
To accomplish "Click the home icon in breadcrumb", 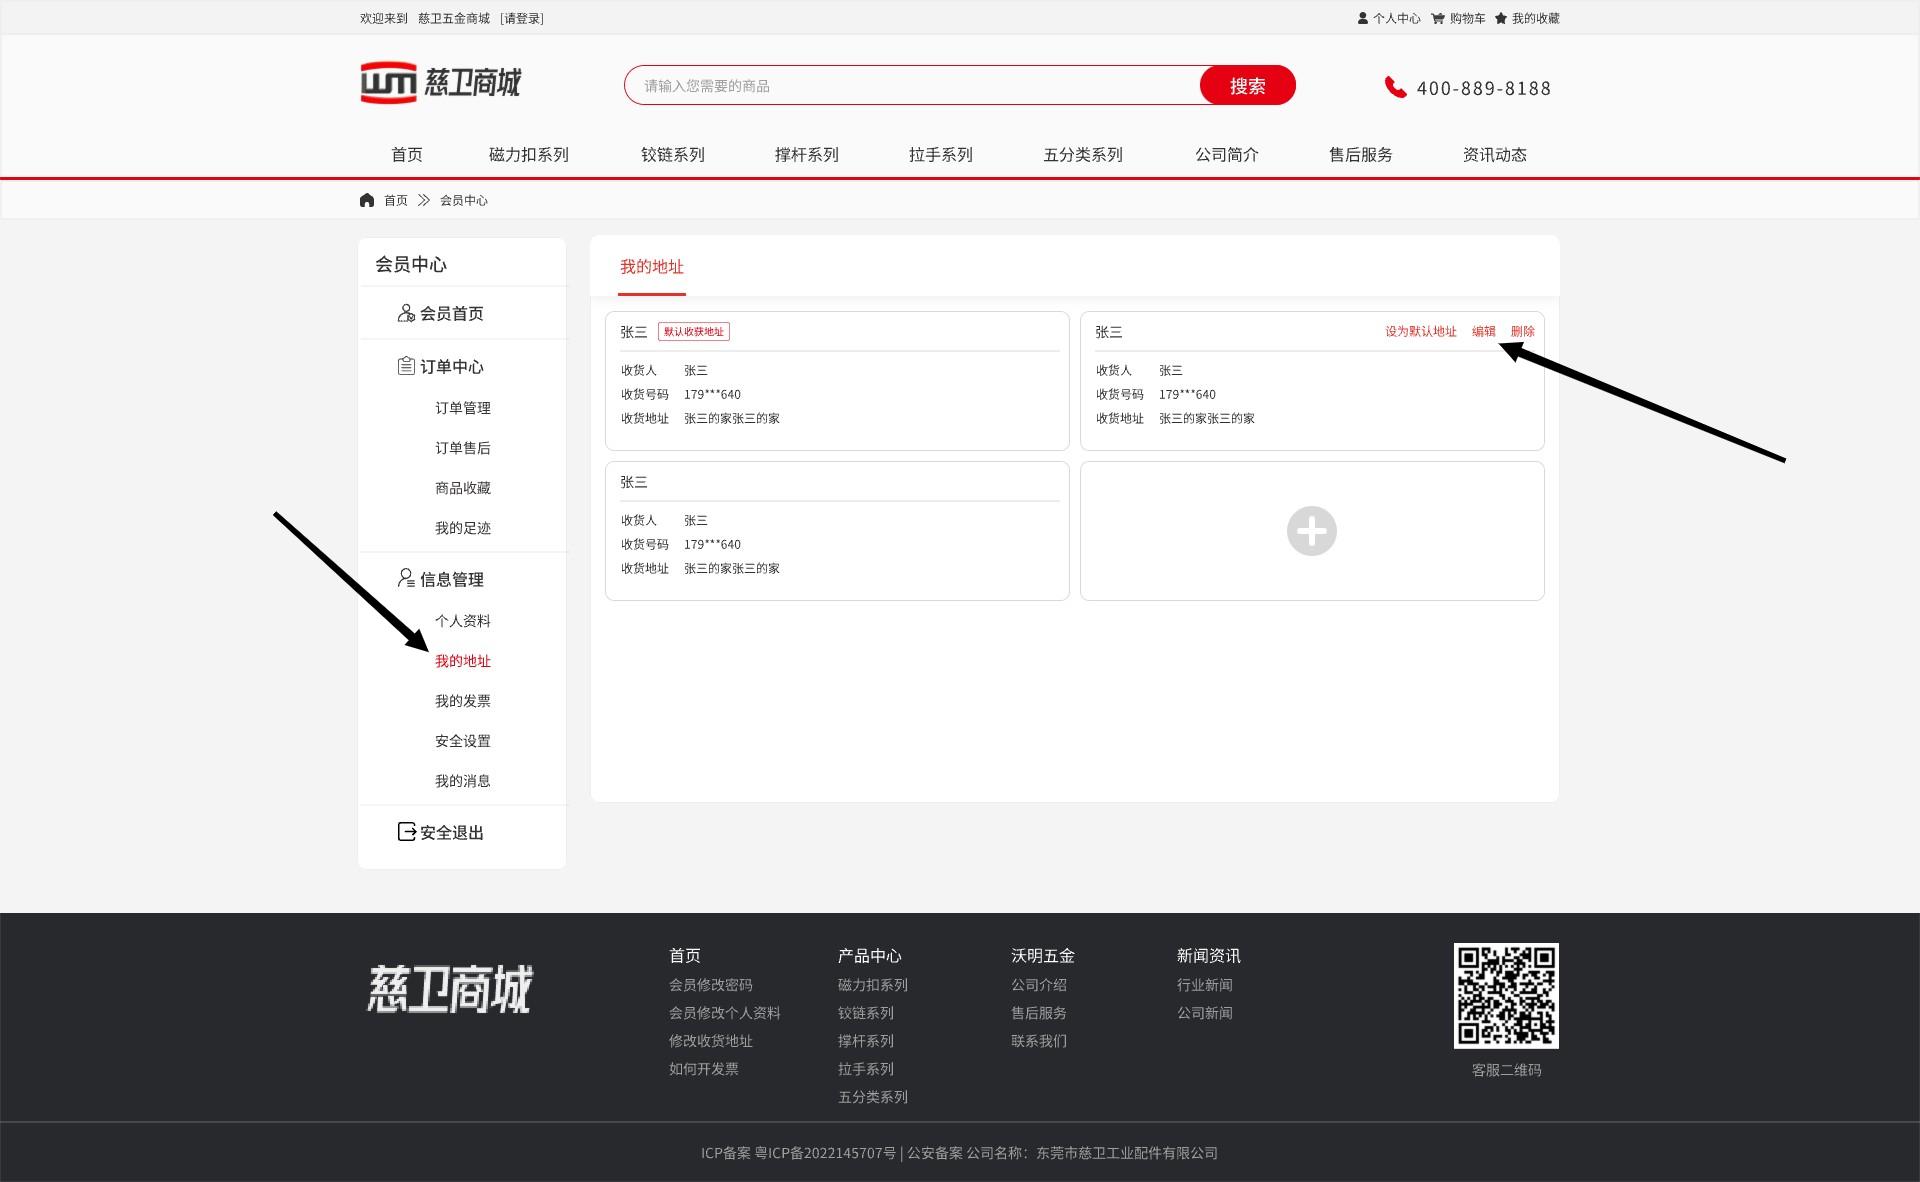I will (x=367, y=200).
